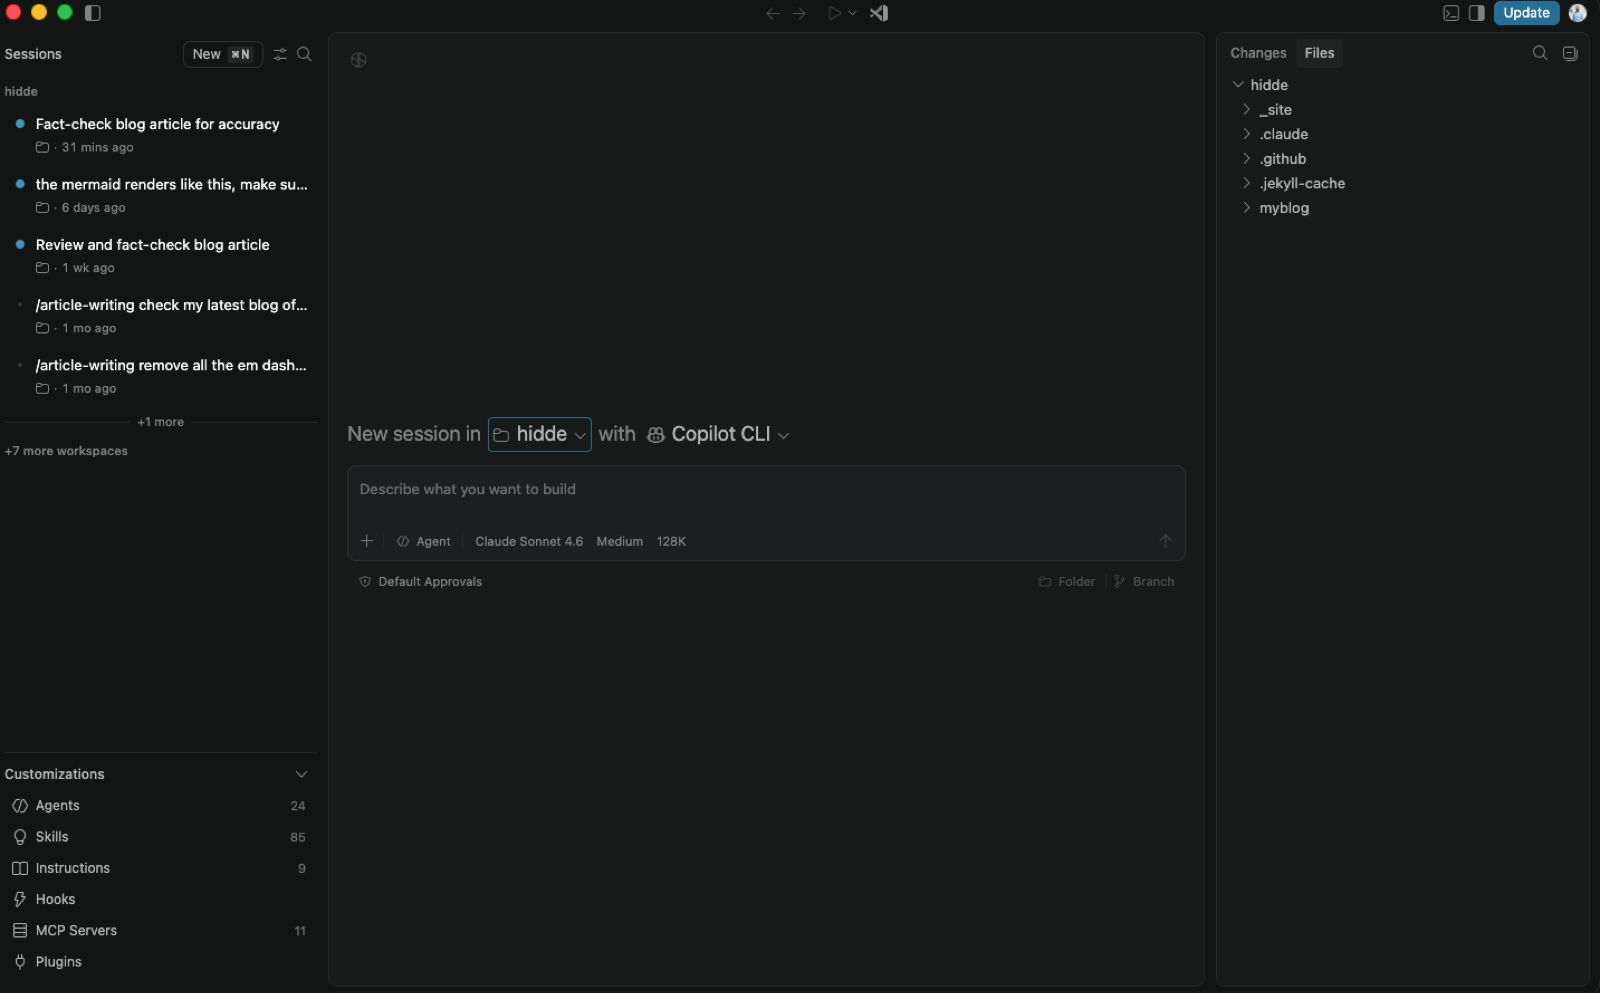Start a New session button
1600x993 pixels.
pos(222,54)
